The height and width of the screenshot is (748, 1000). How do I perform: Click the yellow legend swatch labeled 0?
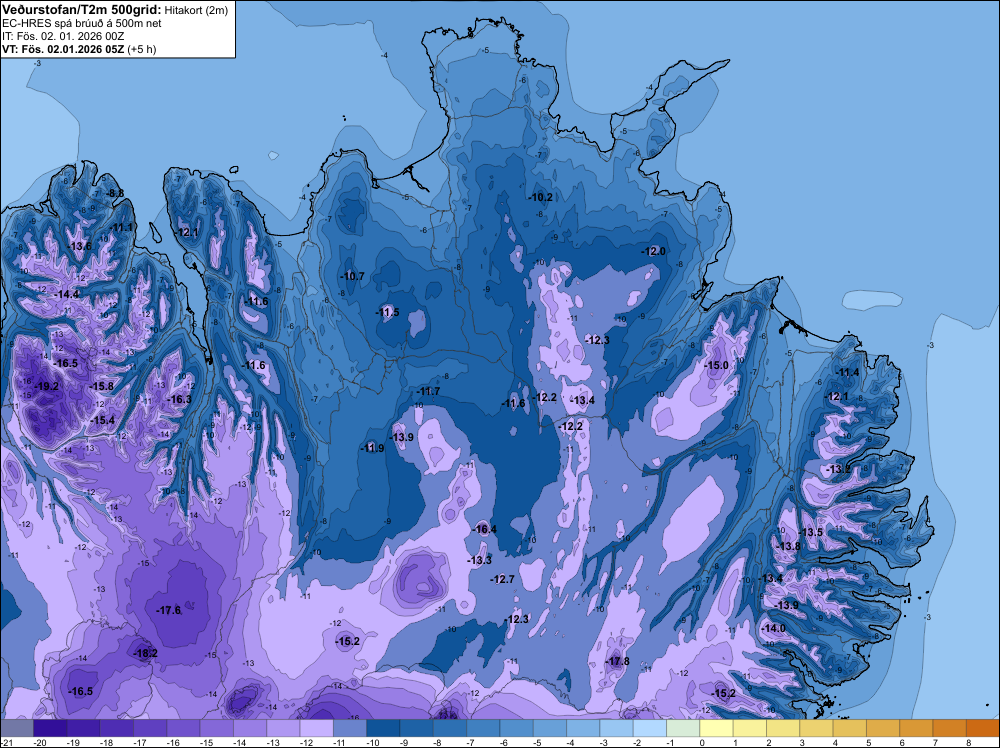(x=716, y=728)
